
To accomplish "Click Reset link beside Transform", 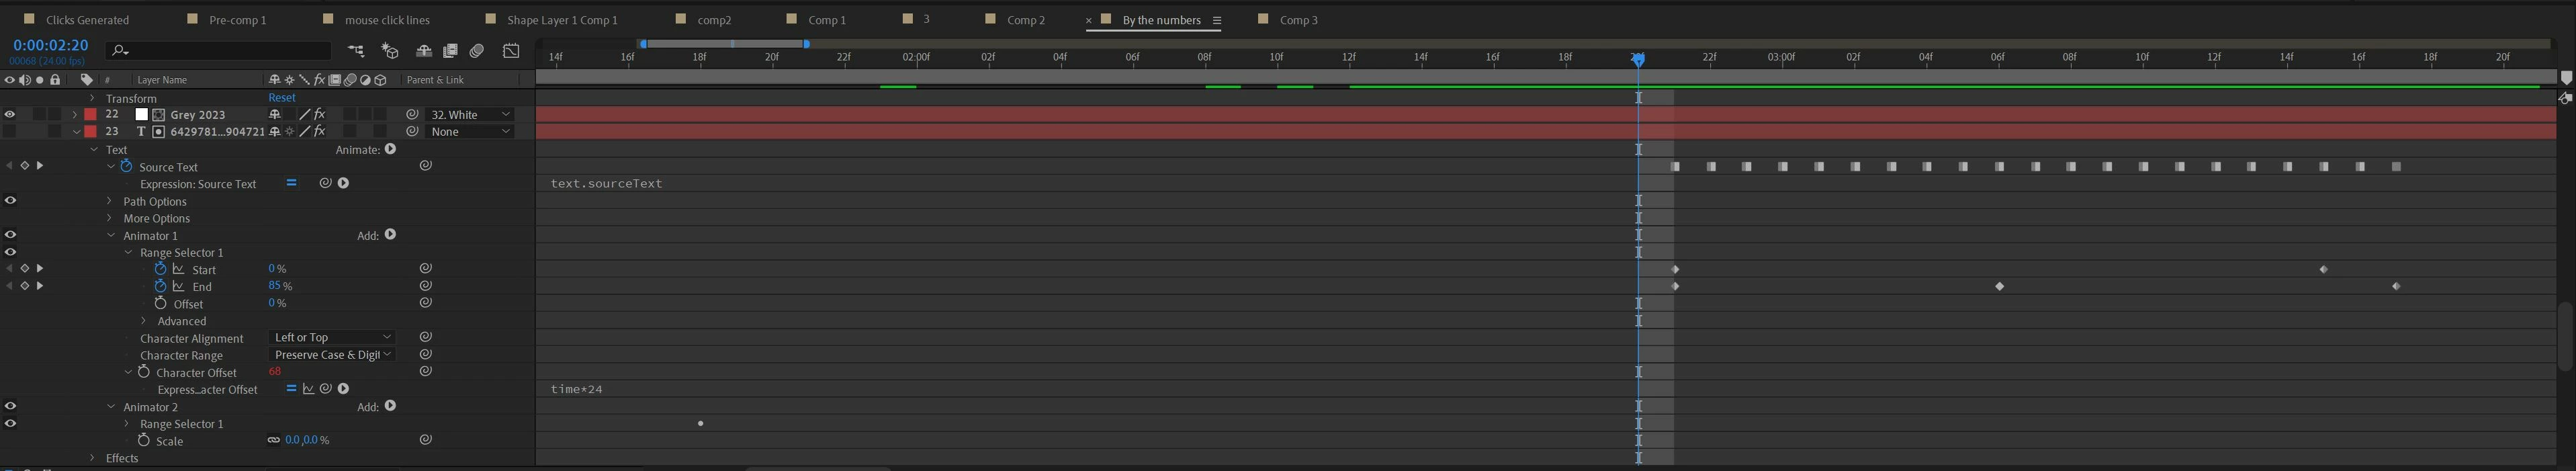I will pyautogui.click(x=282, y=98).
